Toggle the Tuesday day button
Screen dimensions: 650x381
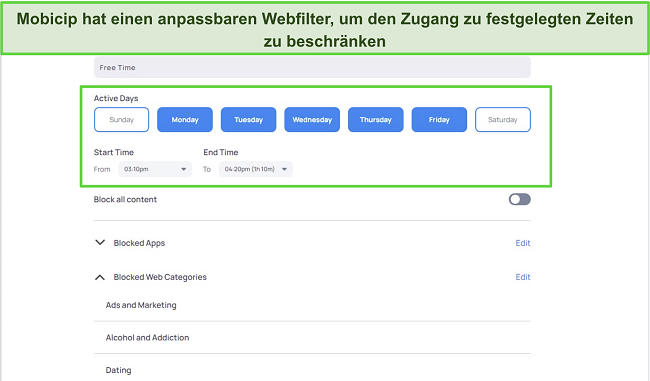[x=248, y=120]
